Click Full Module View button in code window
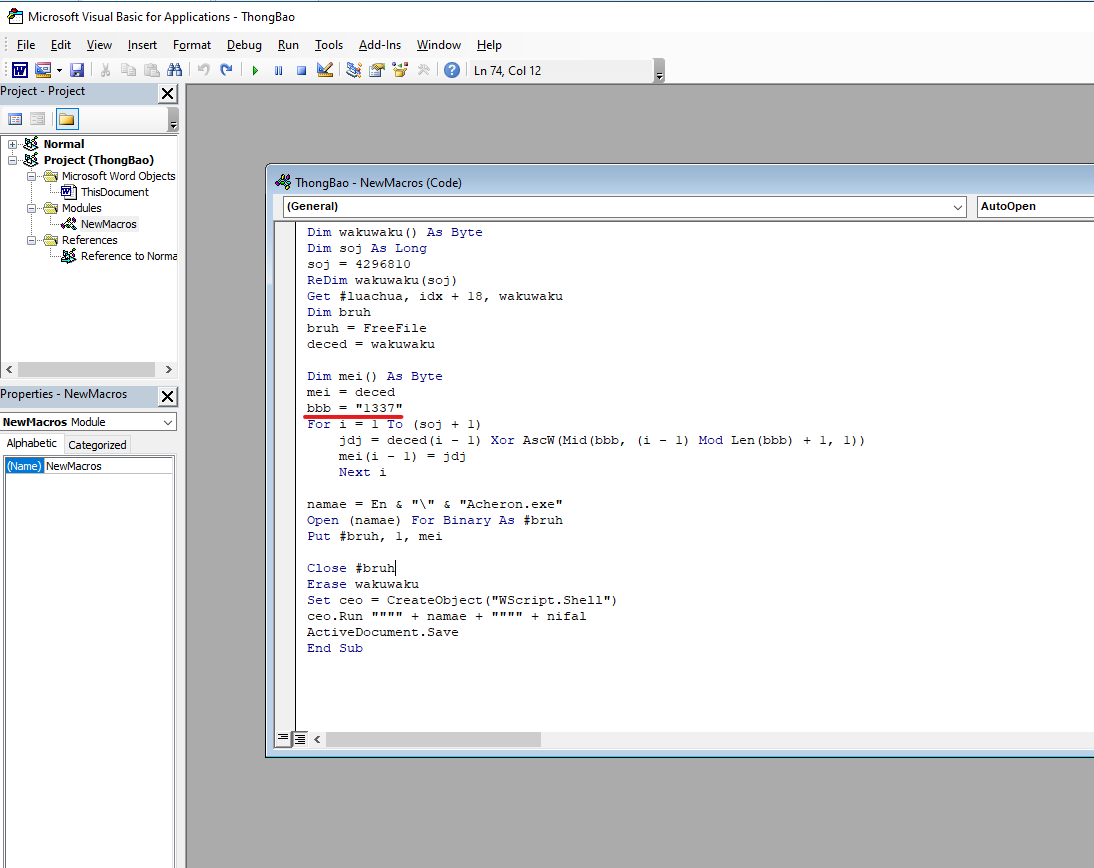Image resolution: width=1094 pixels, height=868 pixels. [299, 738]
